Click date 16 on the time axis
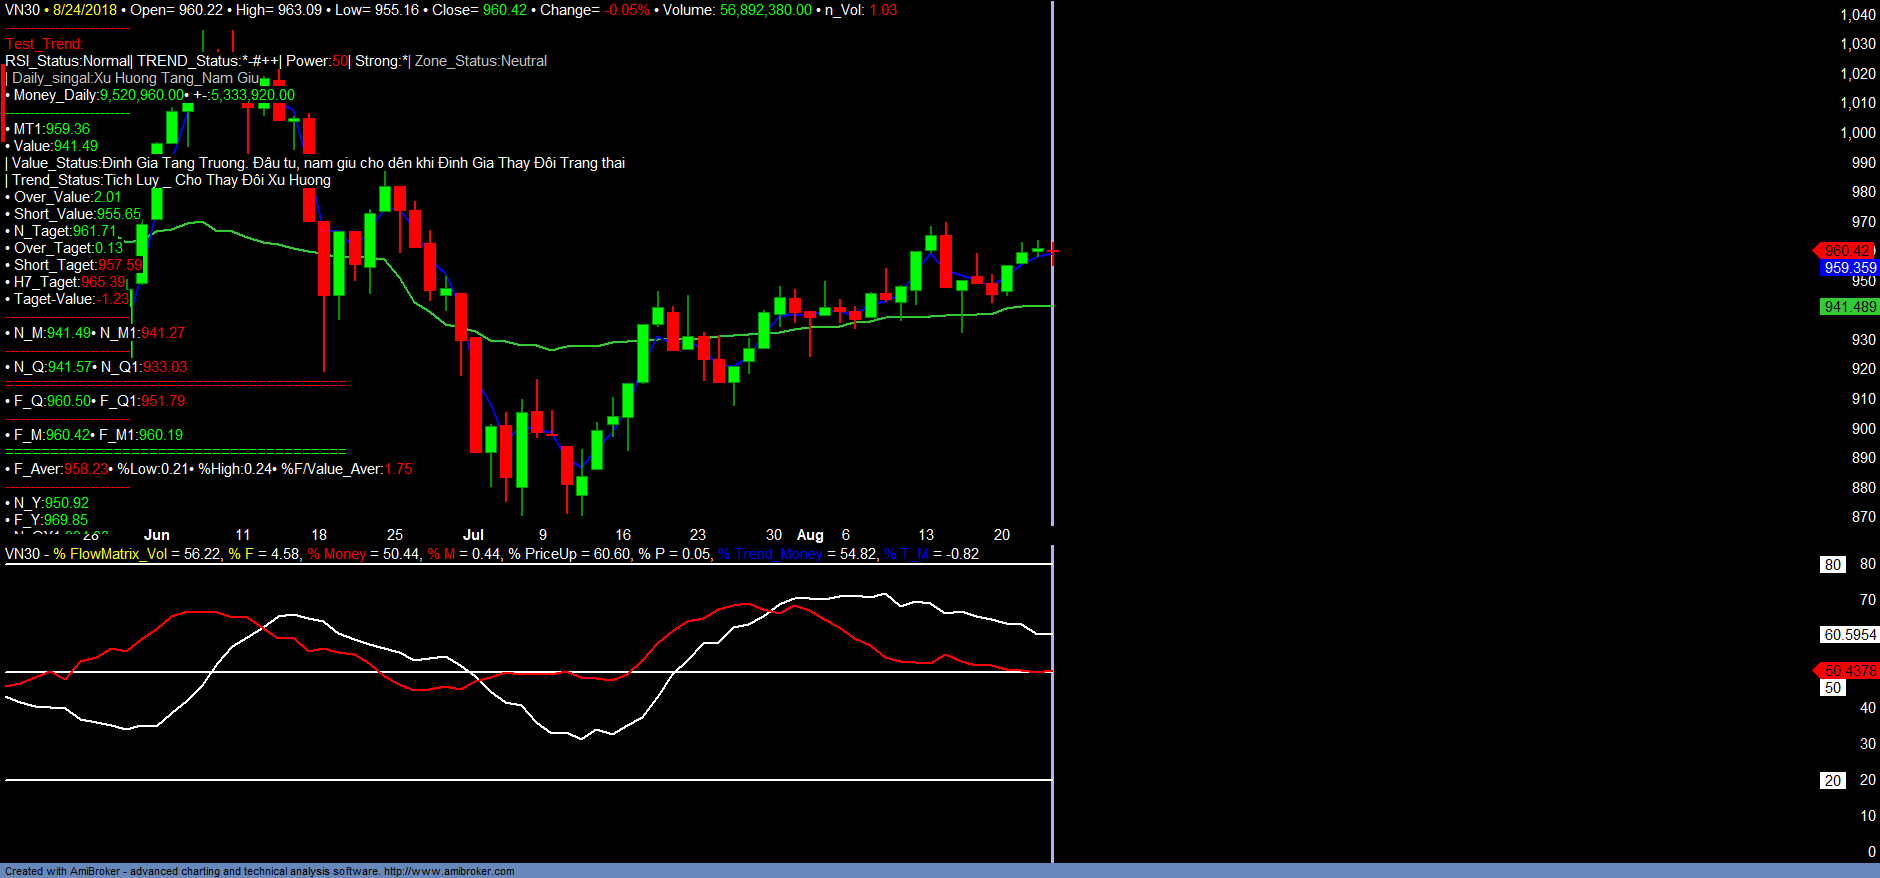Viewport: 1880px width, 878px height. coord(623,535)
